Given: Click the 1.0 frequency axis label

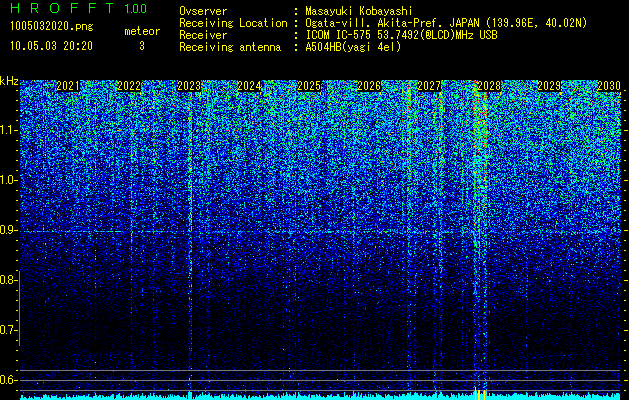Looking at the screenshot, I should click(x=8, y=180).
